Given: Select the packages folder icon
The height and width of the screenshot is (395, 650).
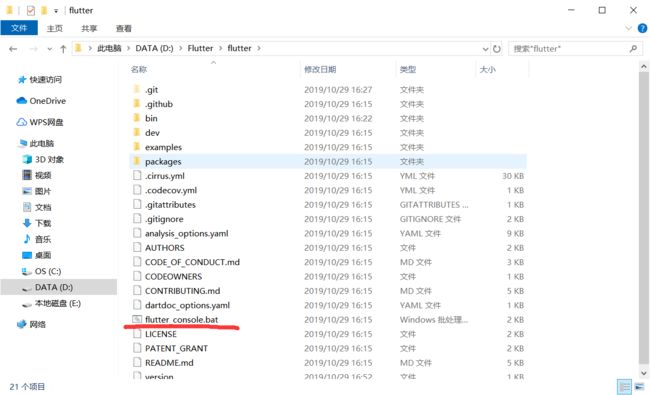Looking at the screenshot, I should pos(137,161).
